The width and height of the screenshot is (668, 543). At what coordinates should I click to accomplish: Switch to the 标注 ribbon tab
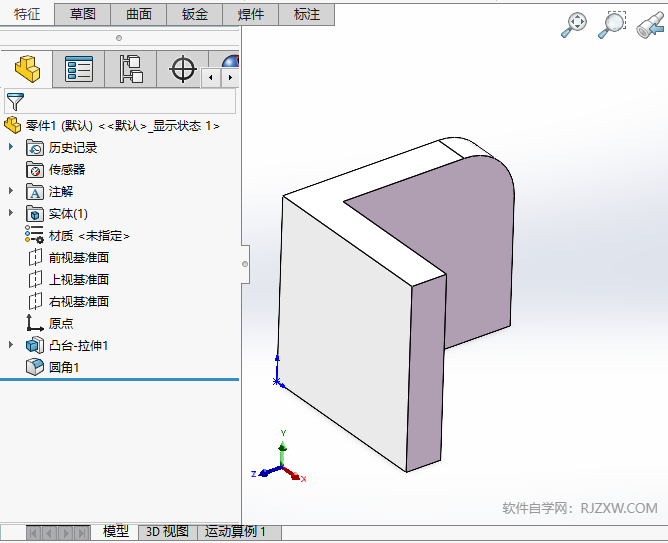click(x=307, y=14)
